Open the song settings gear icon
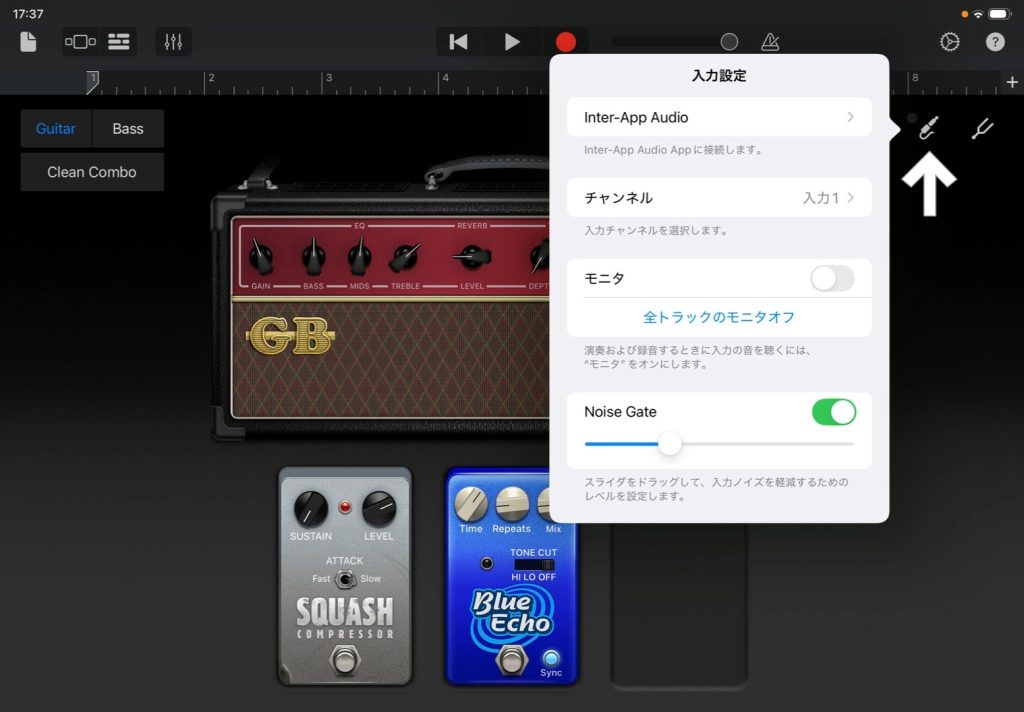The height and width of the screenshot is (712, 1024). [x=950, y=42]
